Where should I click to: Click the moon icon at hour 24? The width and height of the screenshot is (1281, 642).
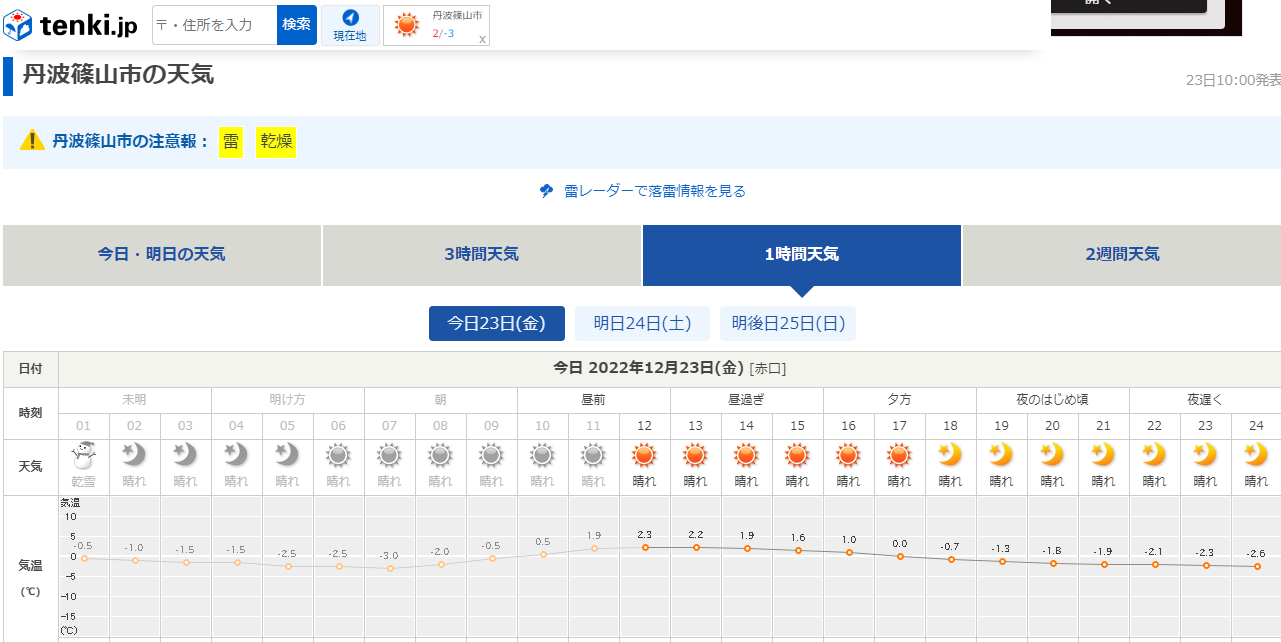click(1256, 455)
